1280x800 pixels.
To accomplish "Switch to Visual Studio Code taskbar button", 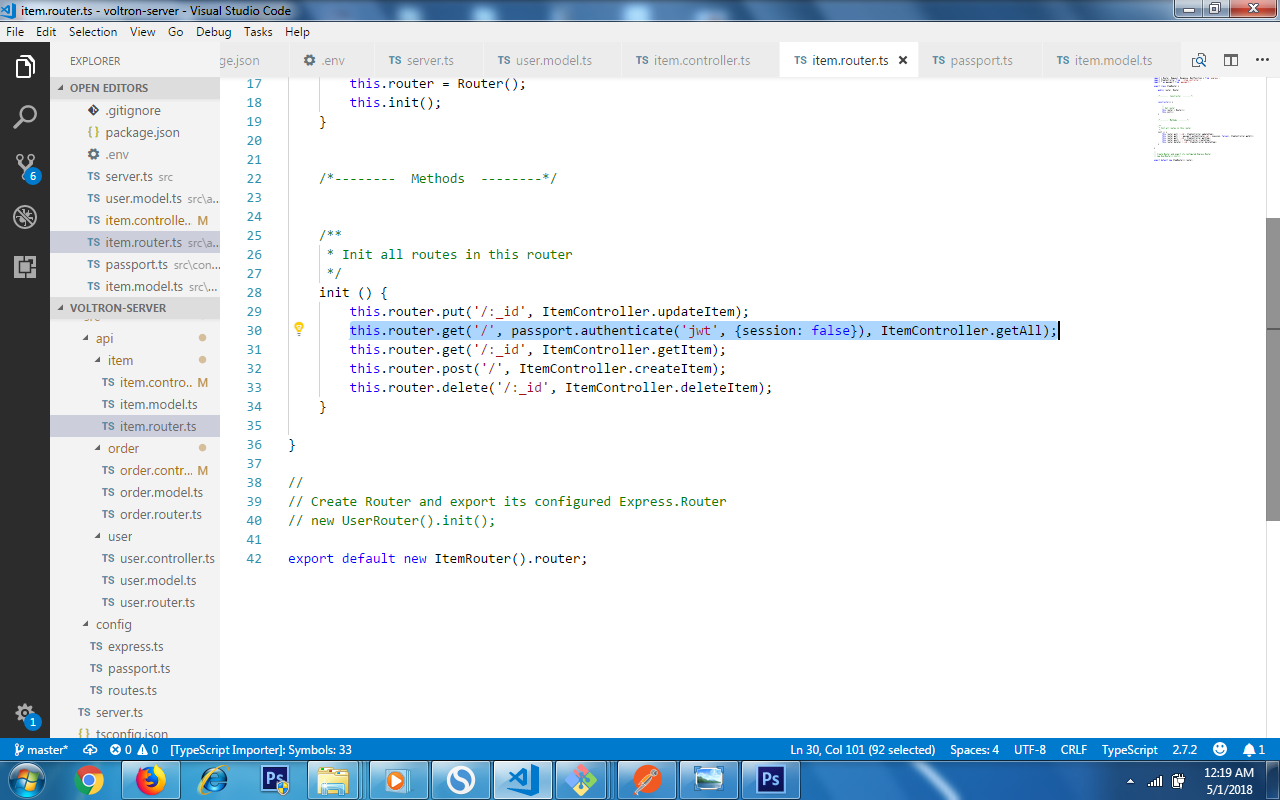I will 522,780.
